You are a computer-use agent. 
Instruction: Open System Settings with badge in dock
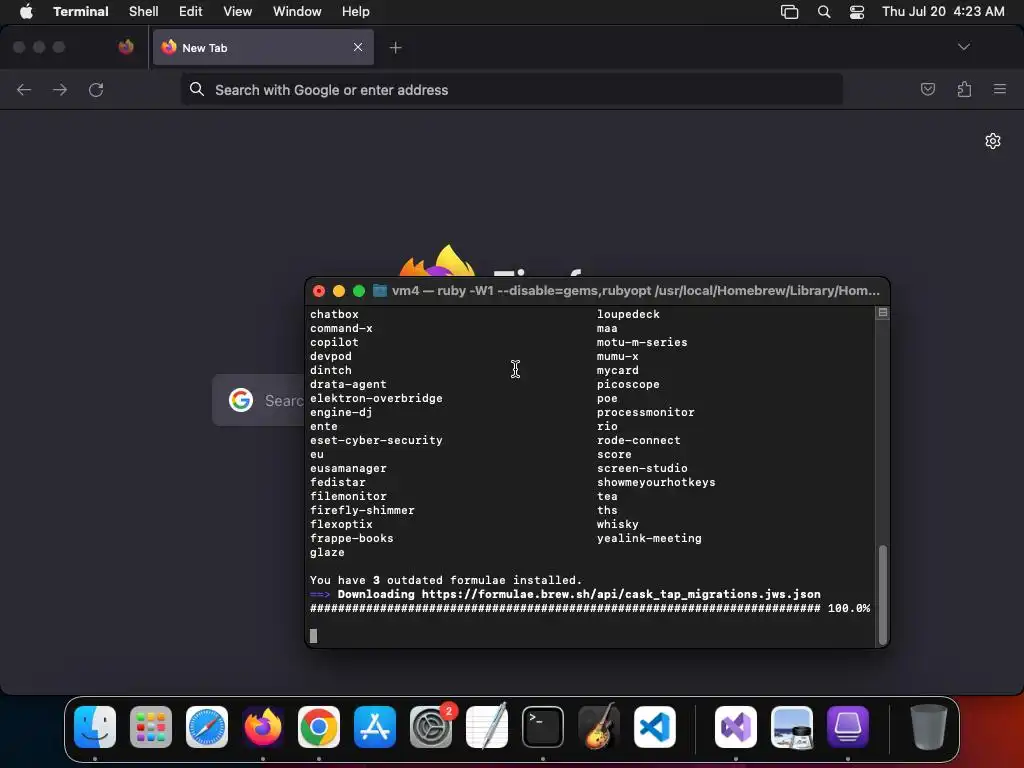(x=431, y=727)
